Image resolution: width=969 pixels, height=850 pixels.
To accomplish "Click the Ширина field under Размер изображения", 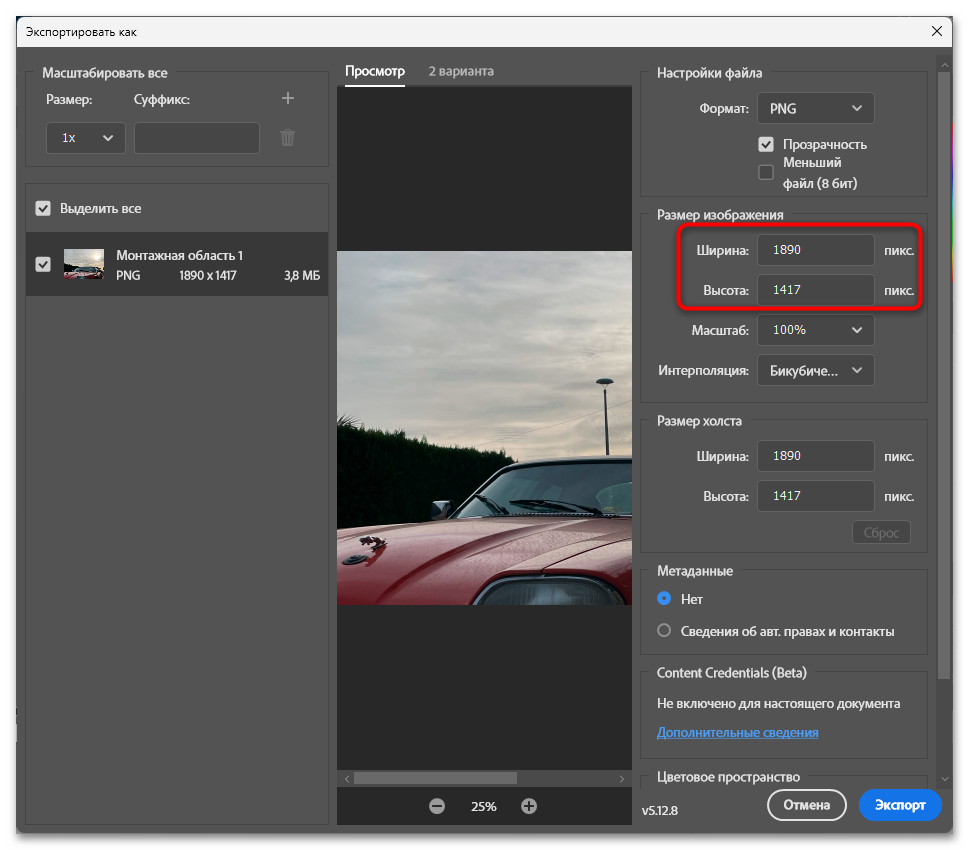I will [815, 250].
